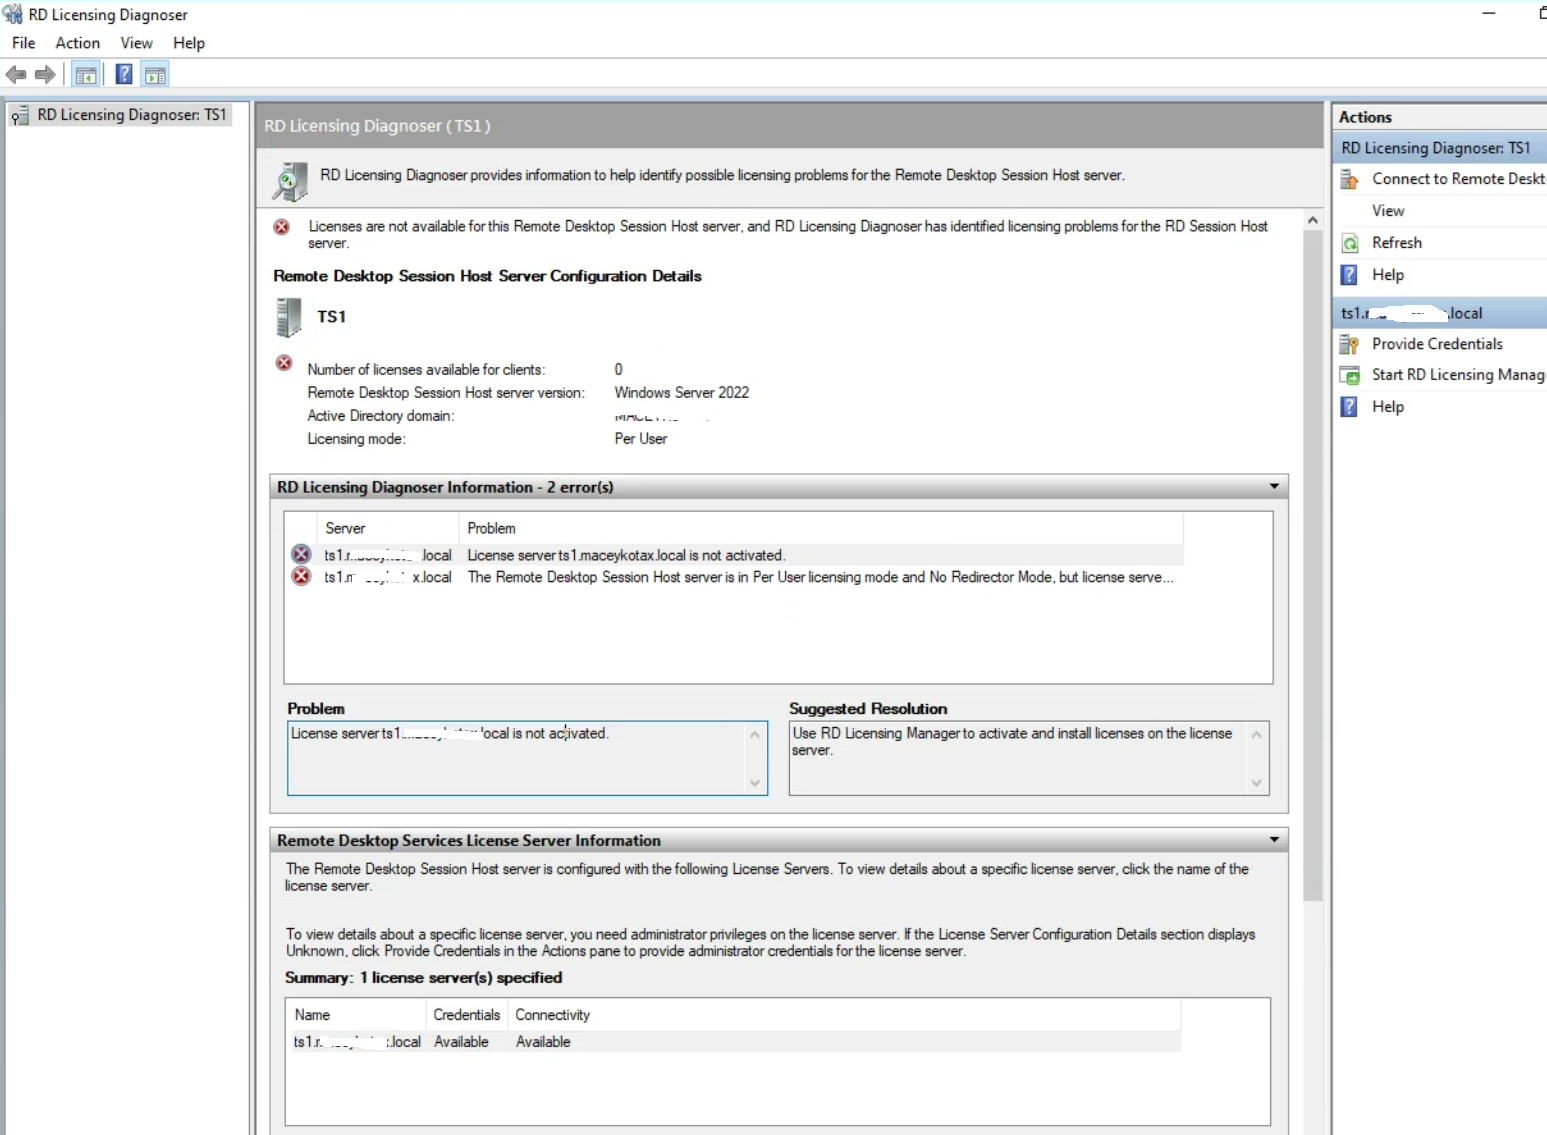This screenshot has width=1547, height=1135.
Task: Click the ts1 .local server heading in Actions pane
Action: tap(1441, 313)
